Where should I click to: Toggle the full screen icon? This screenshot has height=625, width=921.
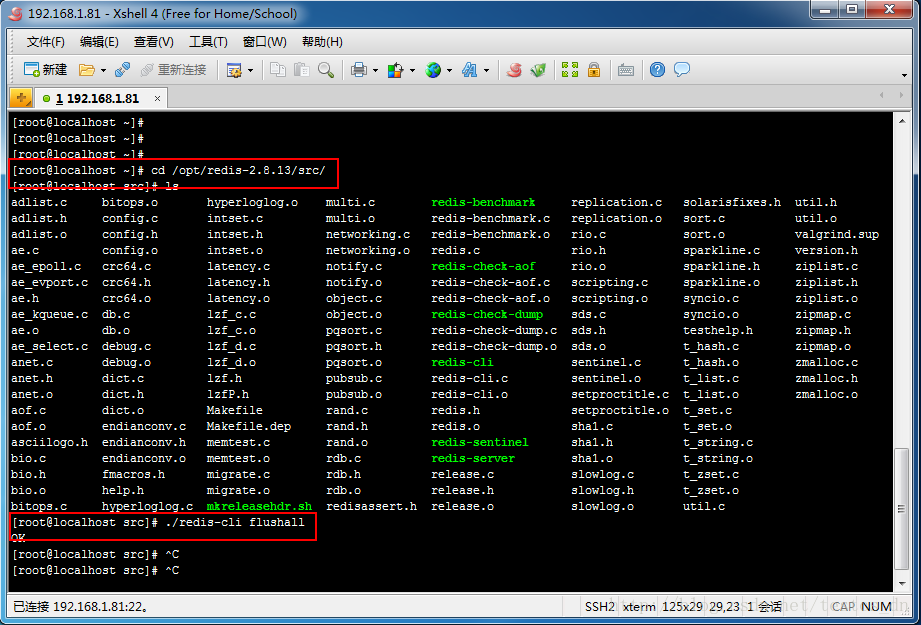pyautogui.click(x=570, y=70)
